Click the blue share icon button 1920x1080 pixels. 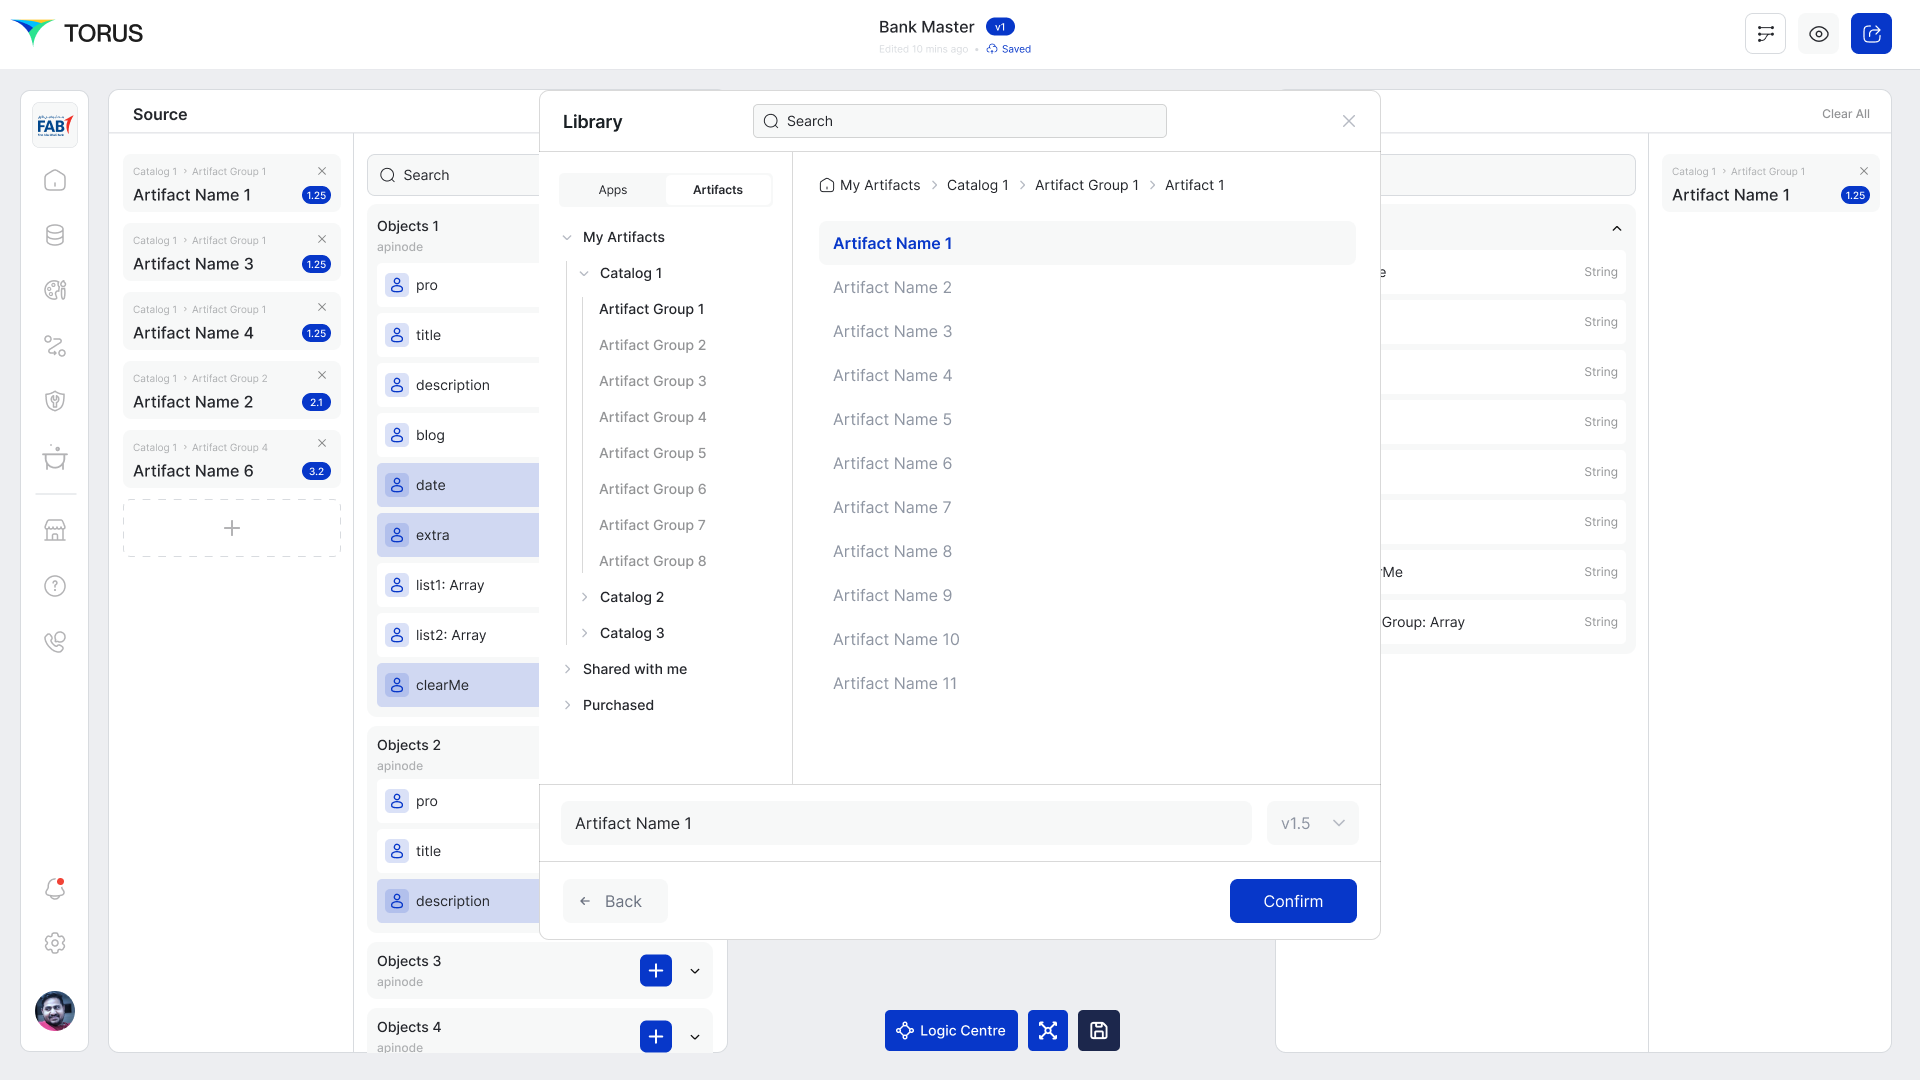coord(1871,34)
